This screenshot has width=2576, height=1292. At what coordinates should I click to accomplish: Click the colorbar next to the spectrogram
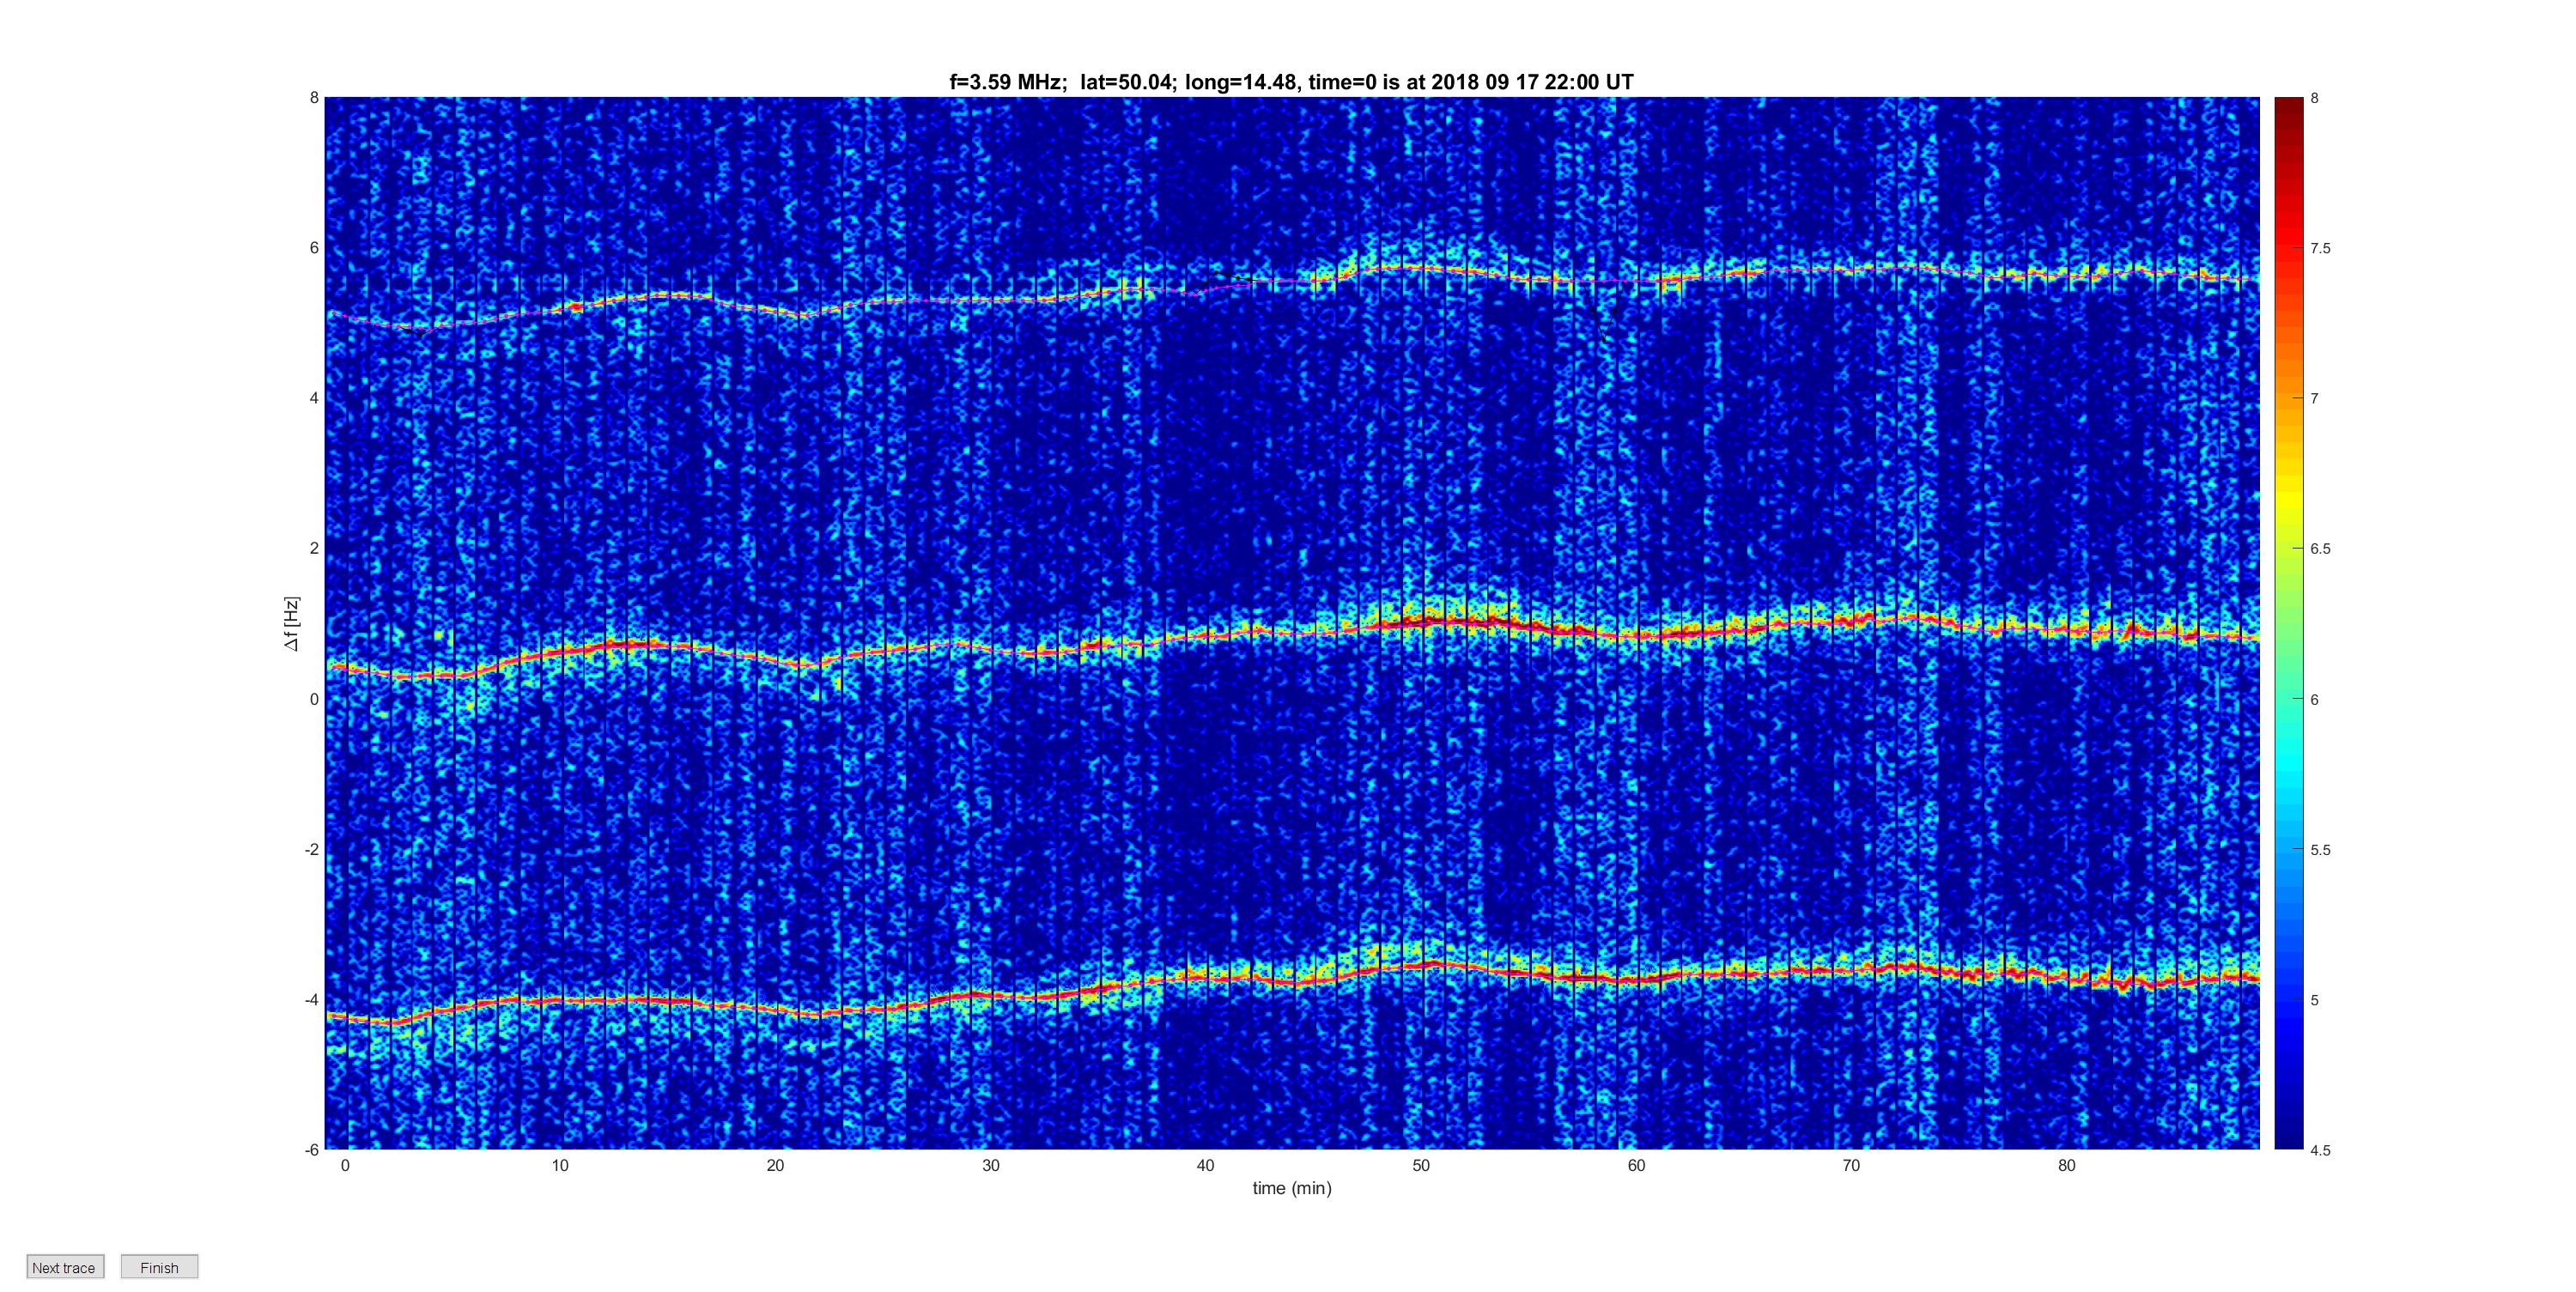(2288, 623)
